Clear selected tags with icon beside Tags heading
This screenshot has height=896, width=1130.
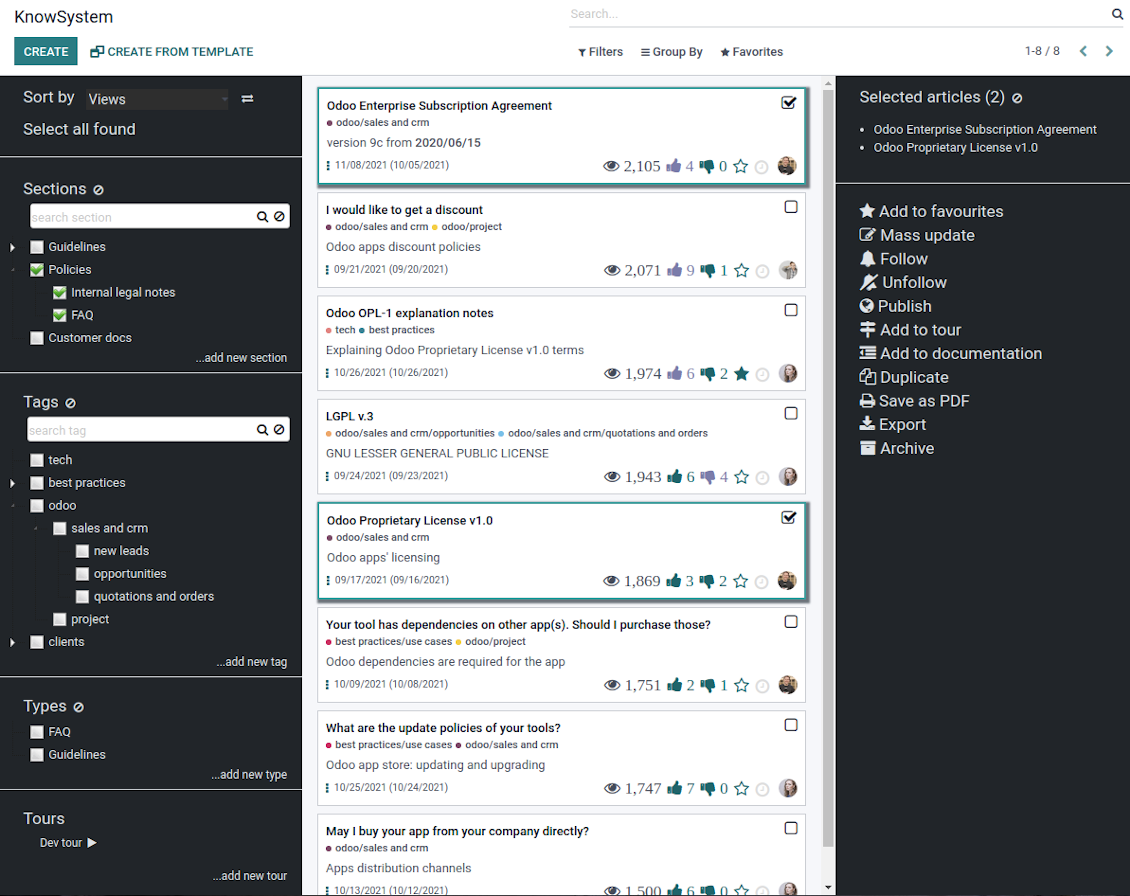pyautogui.click(x=71, y=403)
